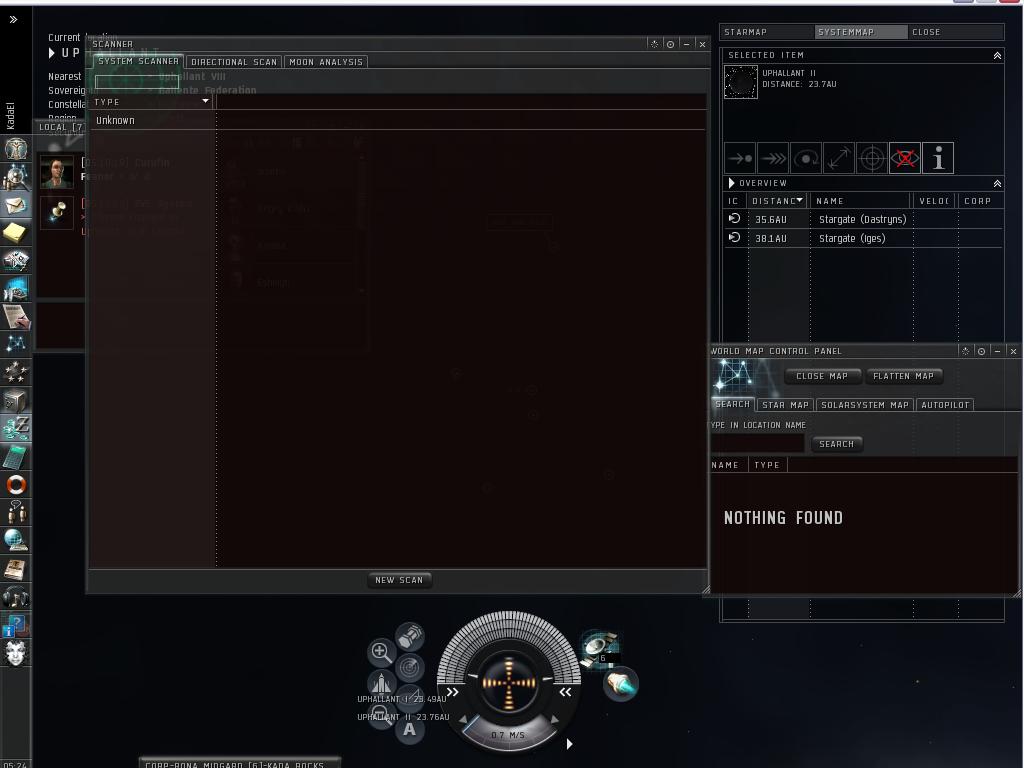Select the System Scanner tab
Screen dimensions: 1024x768
pyautogui.click(x=138, y=61)
